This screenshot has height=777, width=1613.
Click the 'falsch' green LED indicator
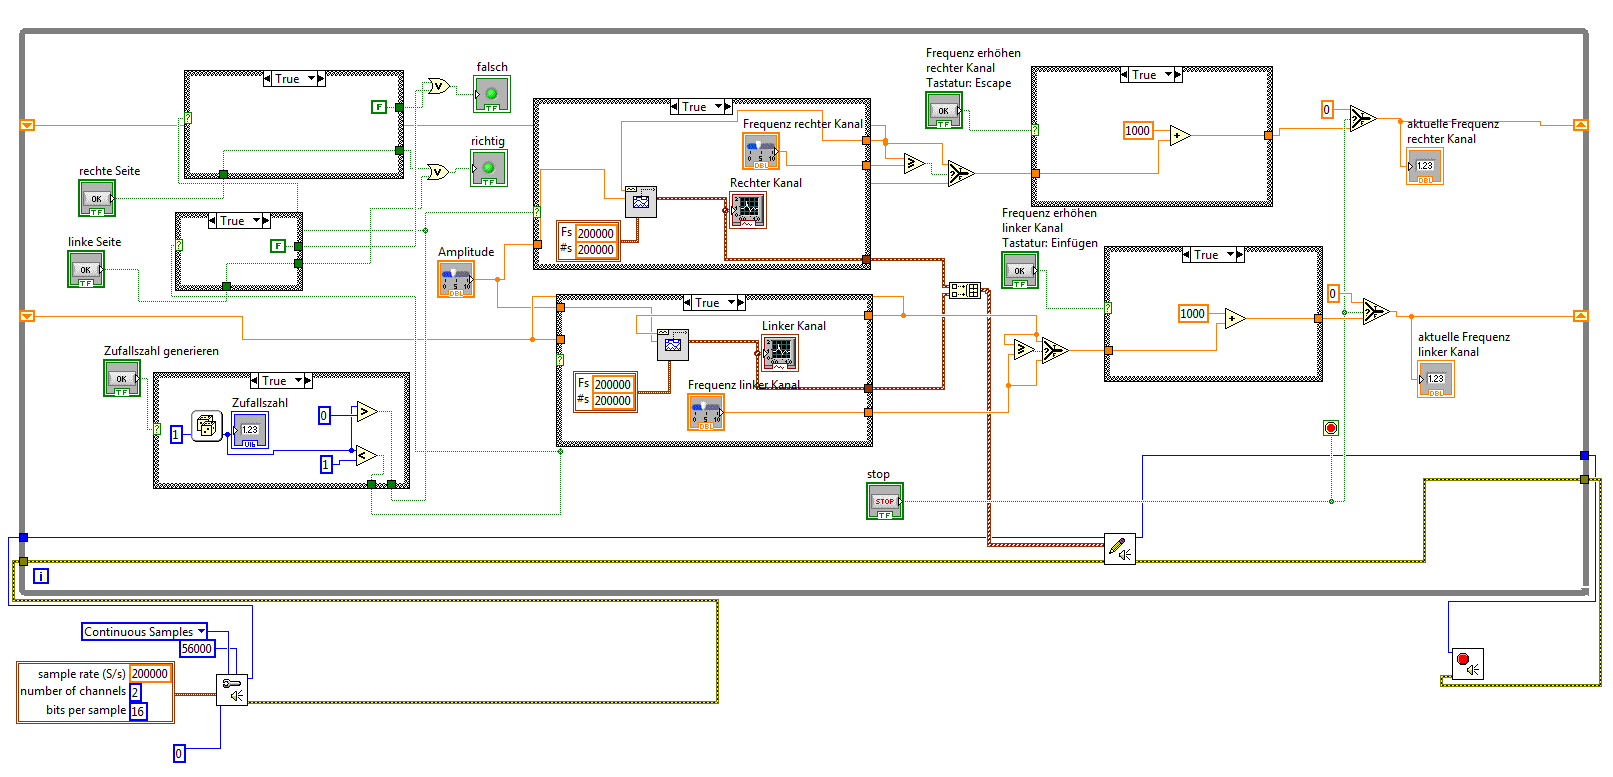point(492,94)
